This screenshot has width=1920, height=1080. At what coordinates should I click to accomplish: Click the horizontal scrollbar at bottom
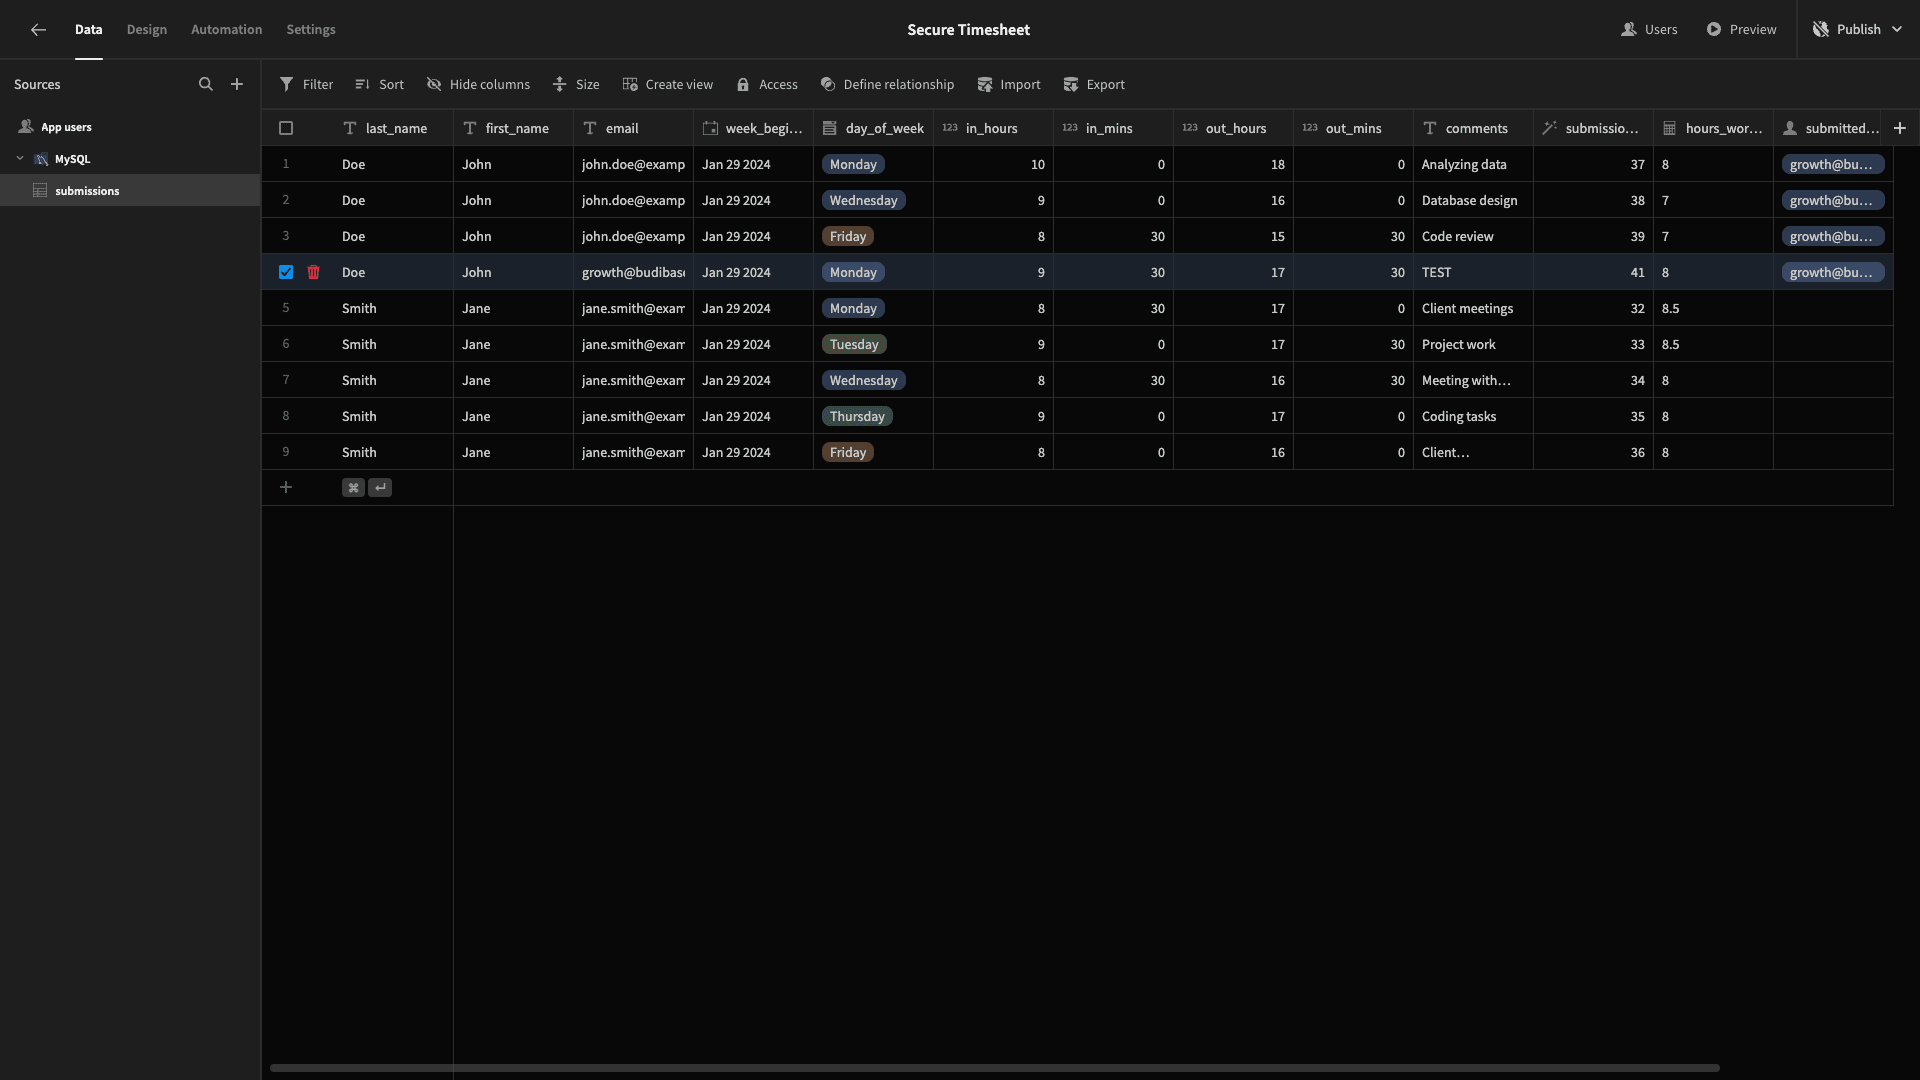994,1068
